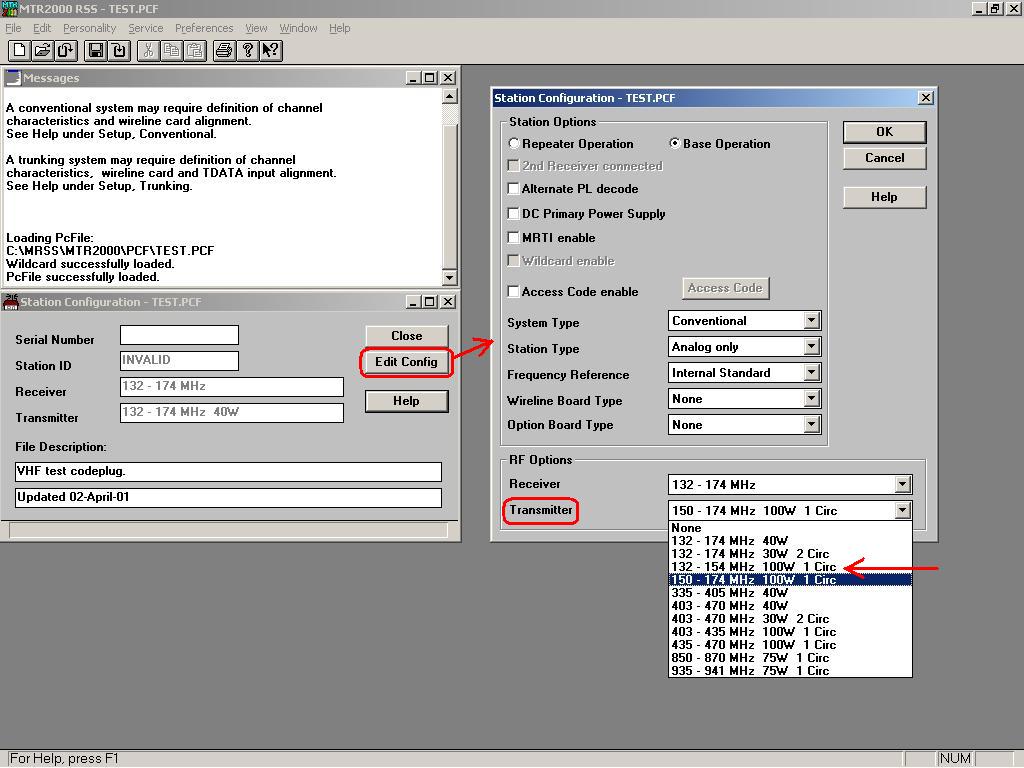This screenshot has width=1024, height=768.
Task: Tick the 2nd Receiver connected checkbox
Action: (x=514, y=166)
